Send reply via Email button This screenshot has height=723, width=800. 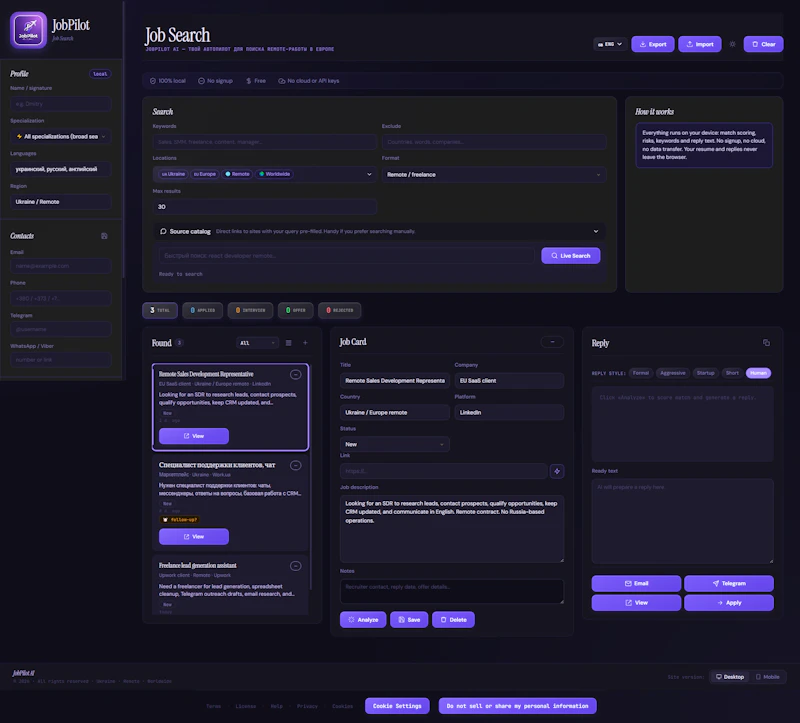point(636,583)
